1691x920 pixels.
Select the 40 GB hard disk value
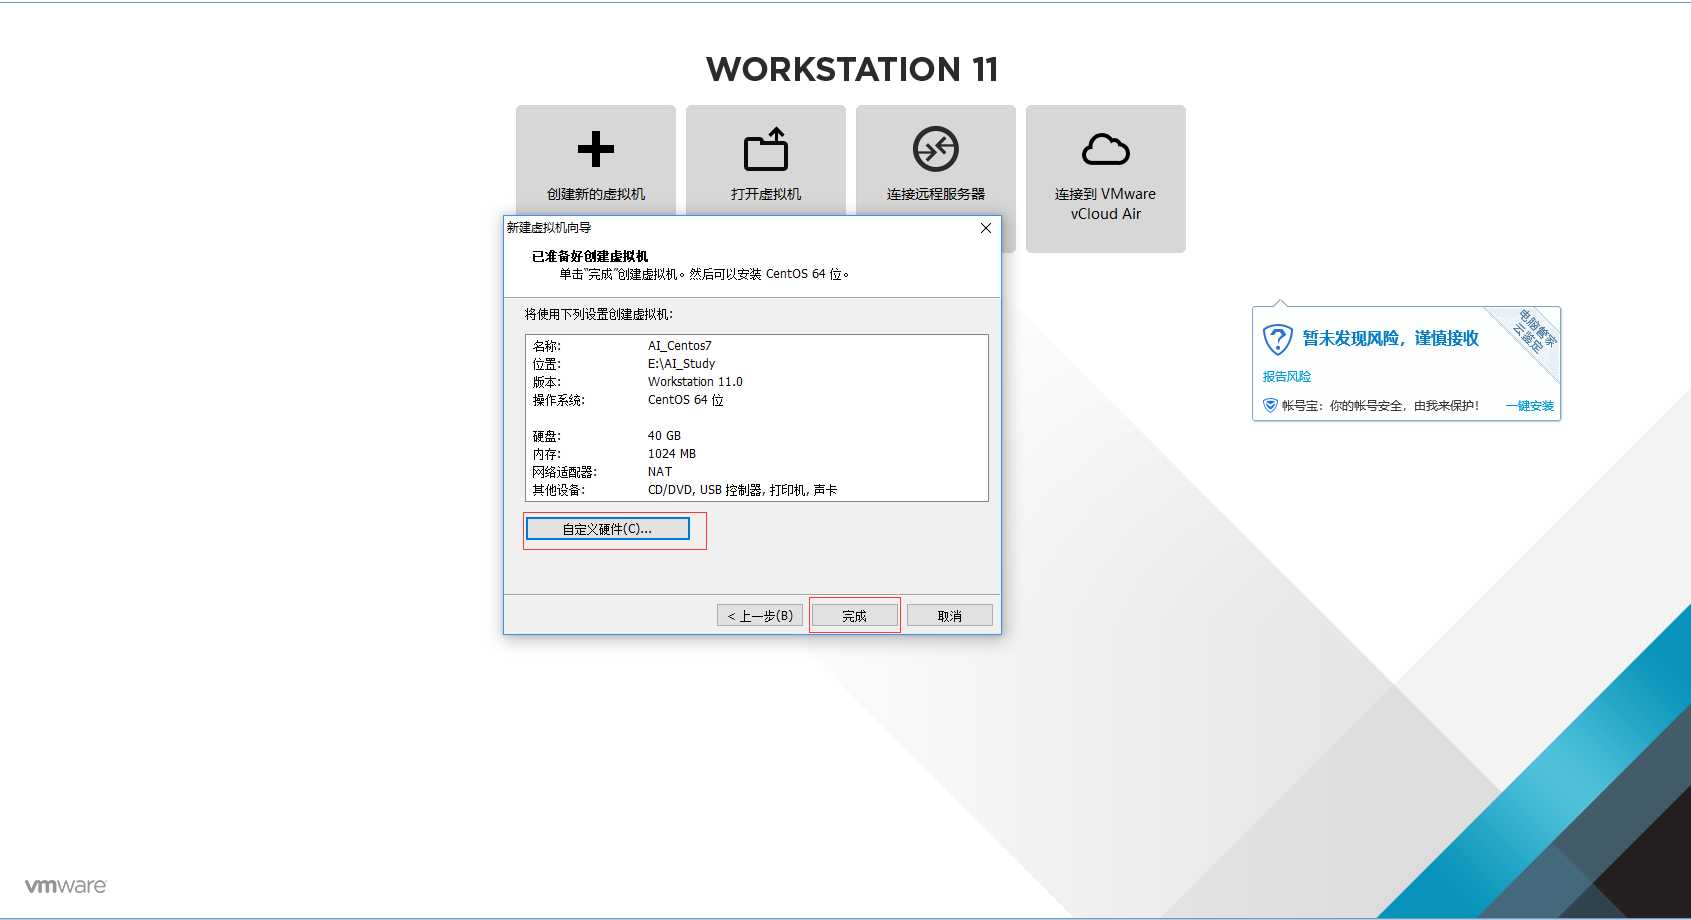(664, 436)
